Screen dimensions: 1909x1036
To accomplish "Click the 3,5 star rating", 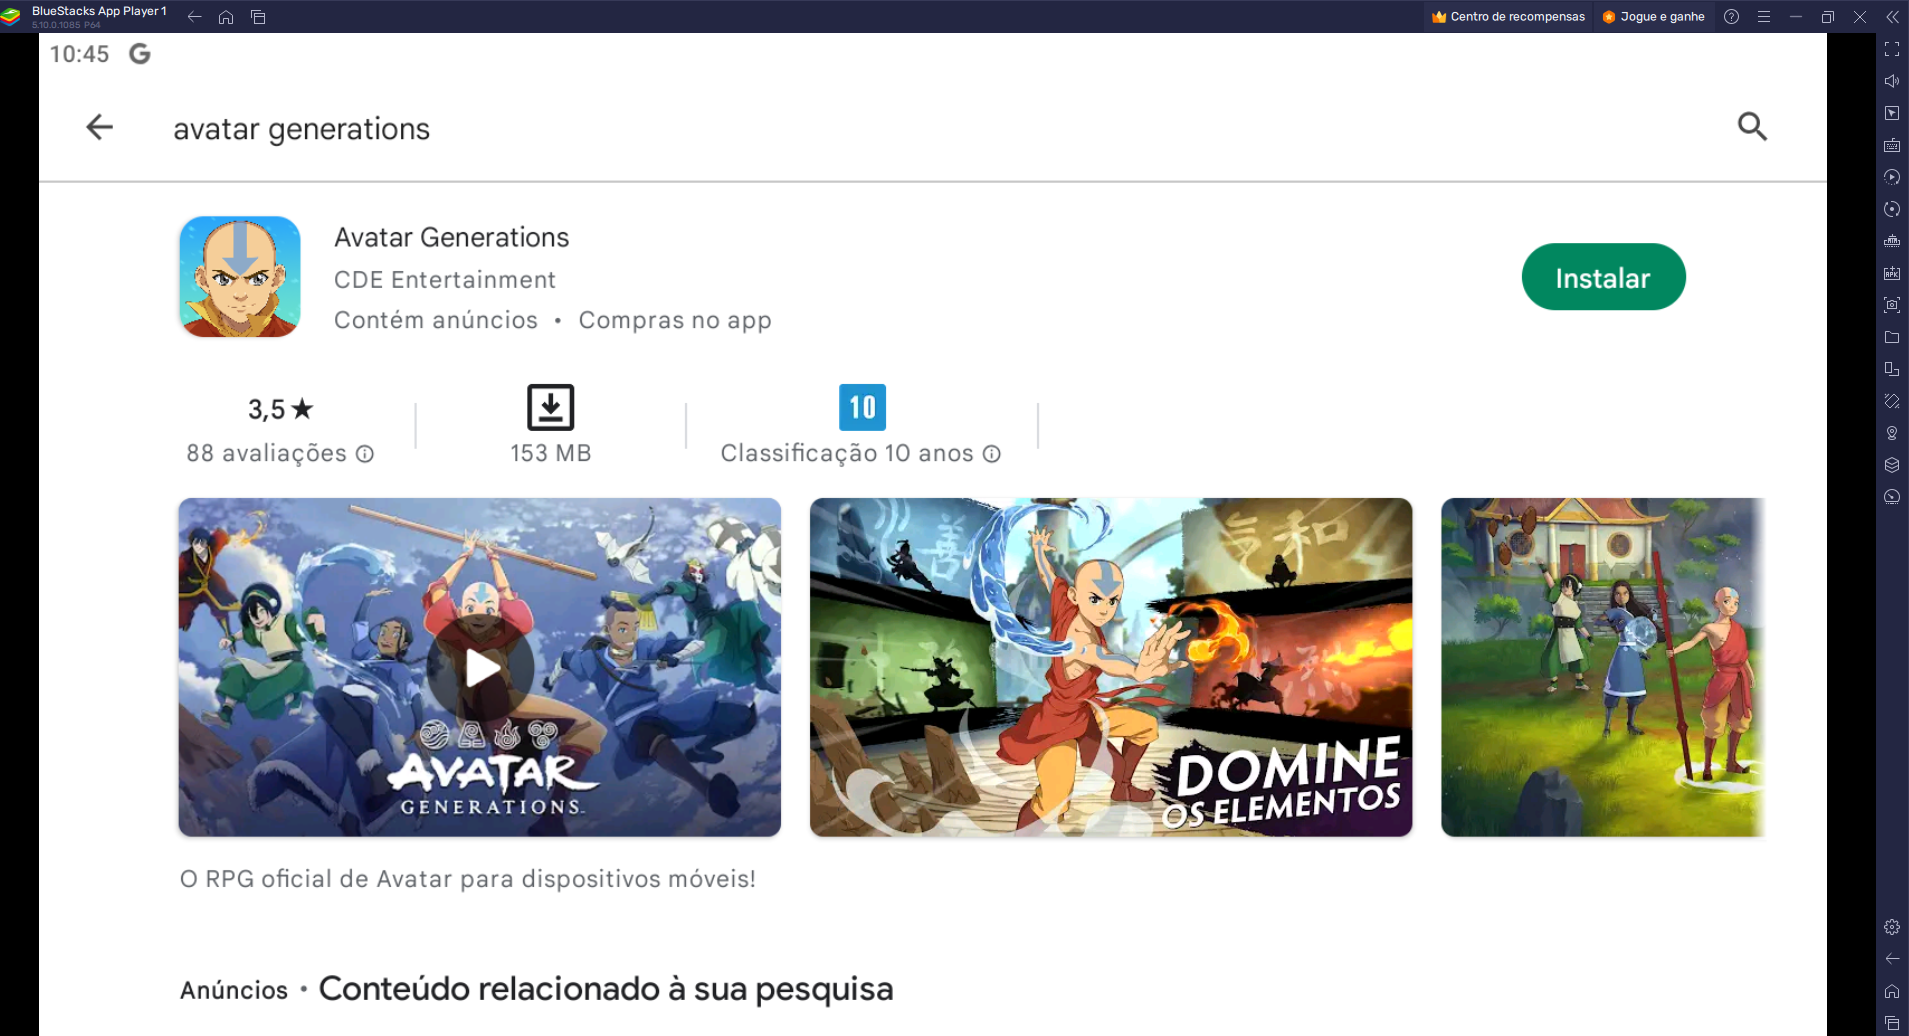I will tap(281, 409).
